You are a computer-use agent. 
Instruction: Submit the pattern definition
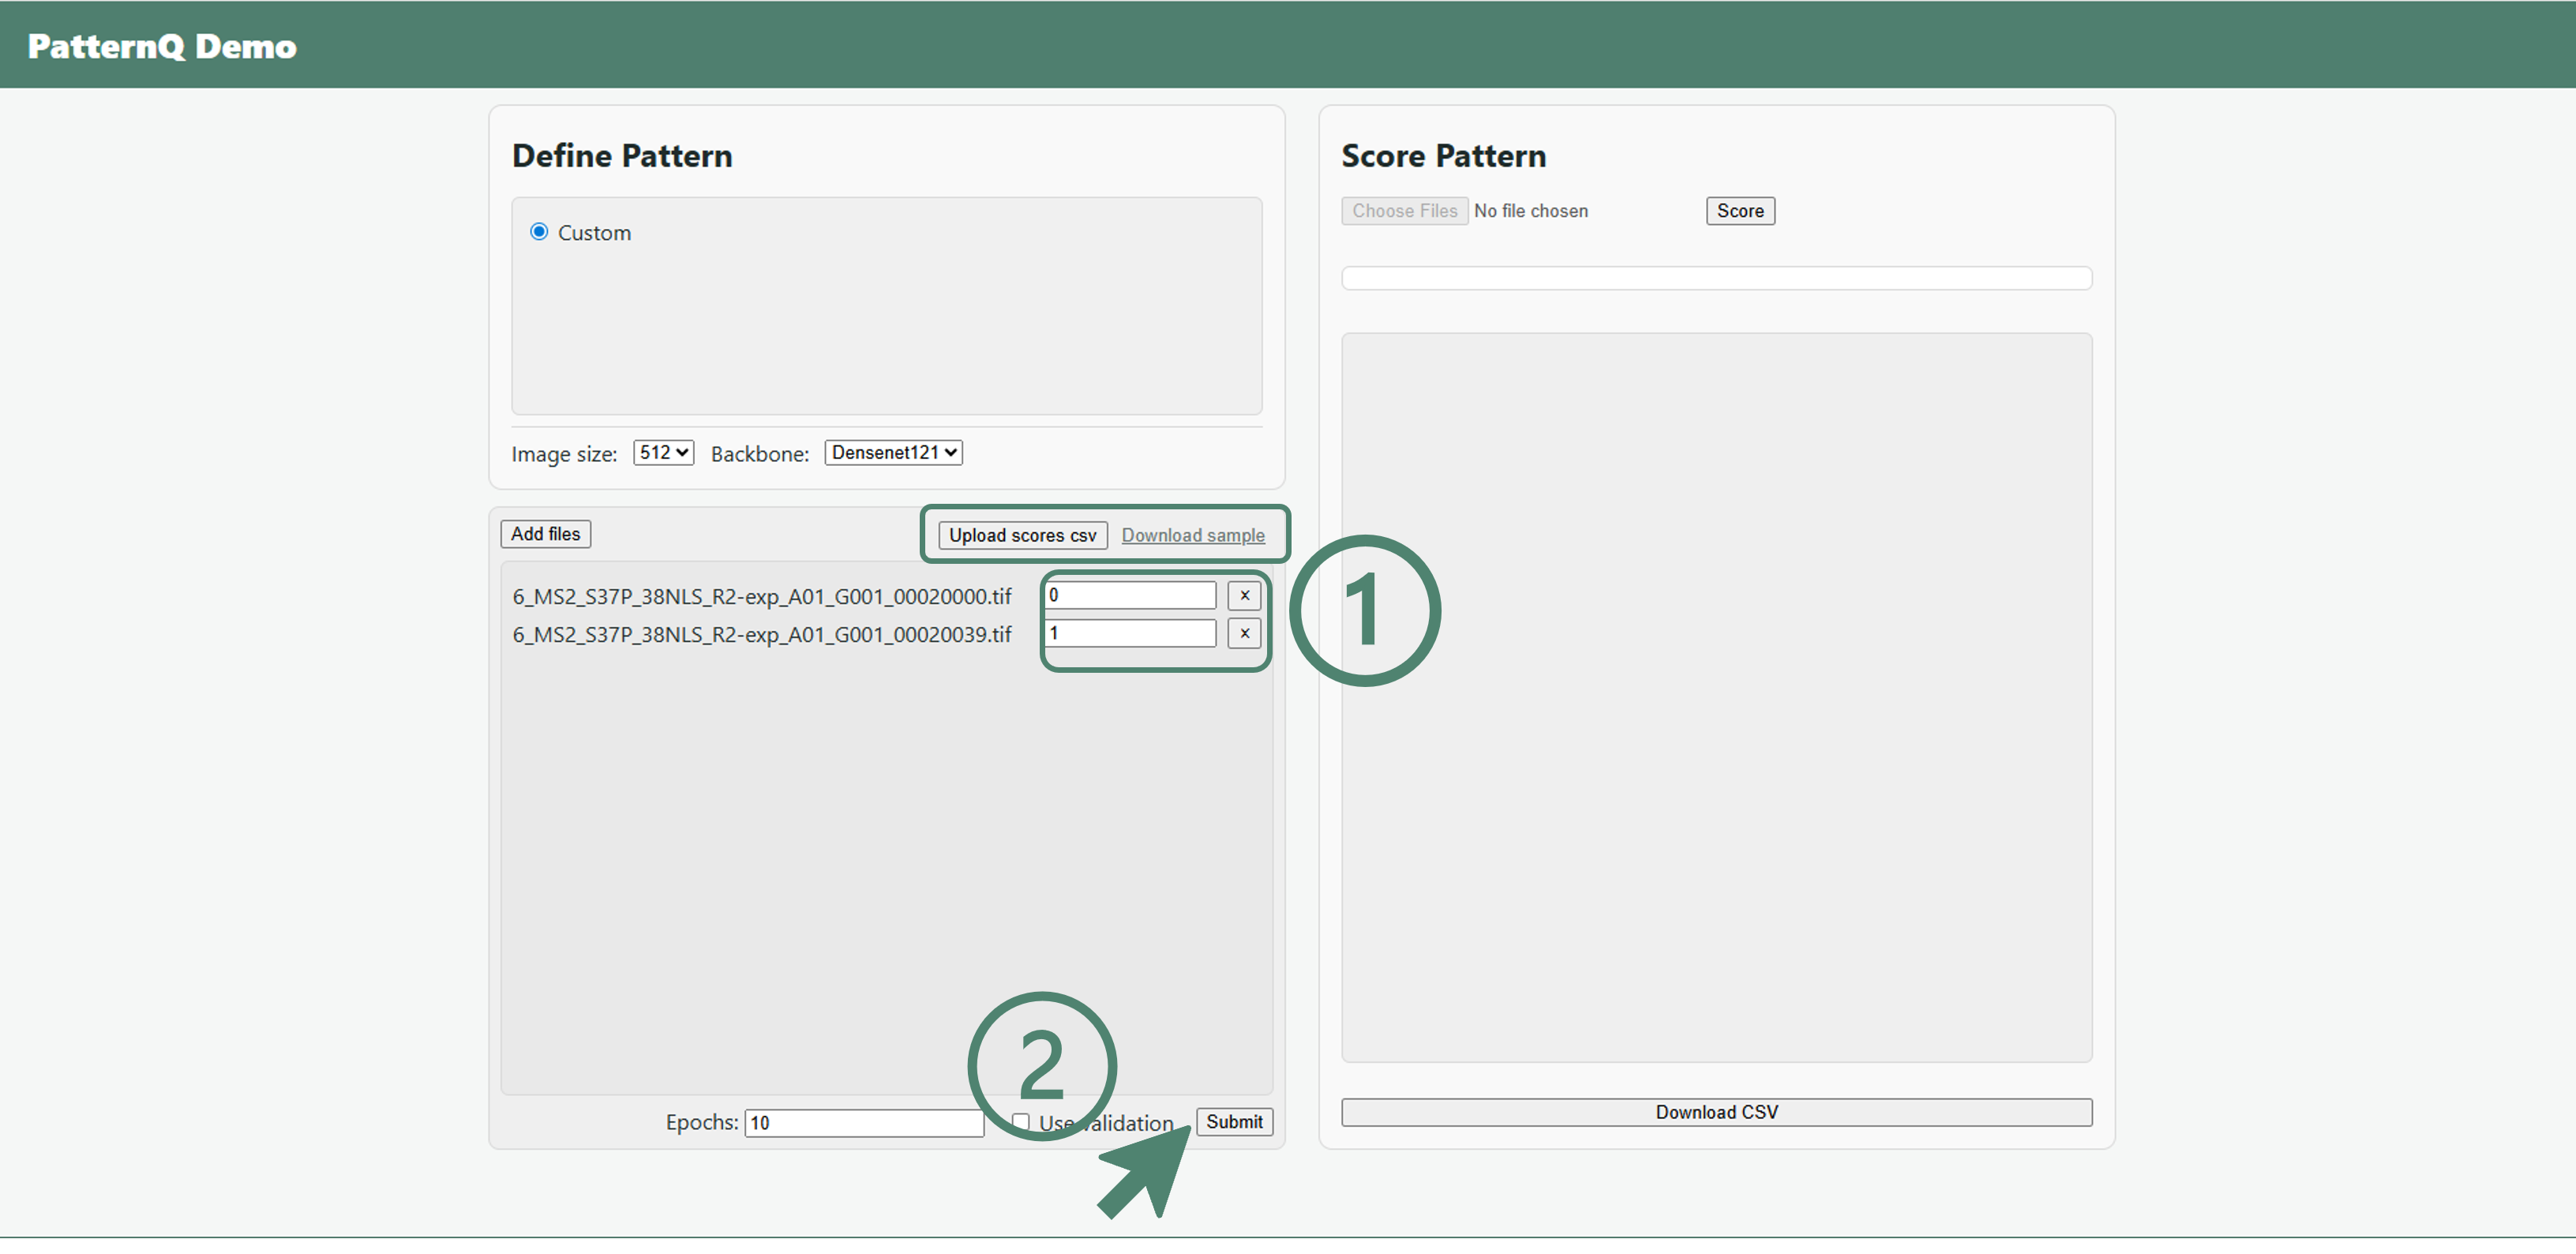coord(1233,1122)
